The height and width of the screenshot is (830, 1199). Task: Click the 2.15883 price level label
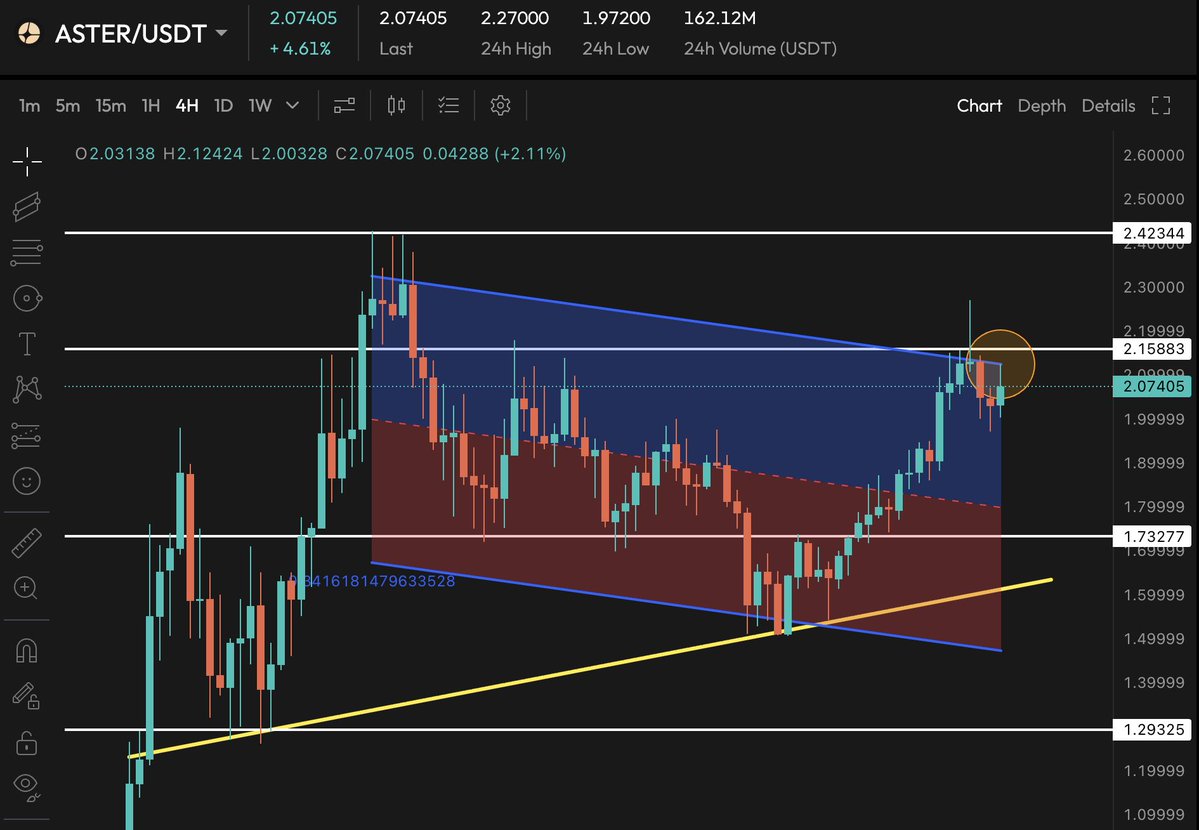coord(1152,349)
